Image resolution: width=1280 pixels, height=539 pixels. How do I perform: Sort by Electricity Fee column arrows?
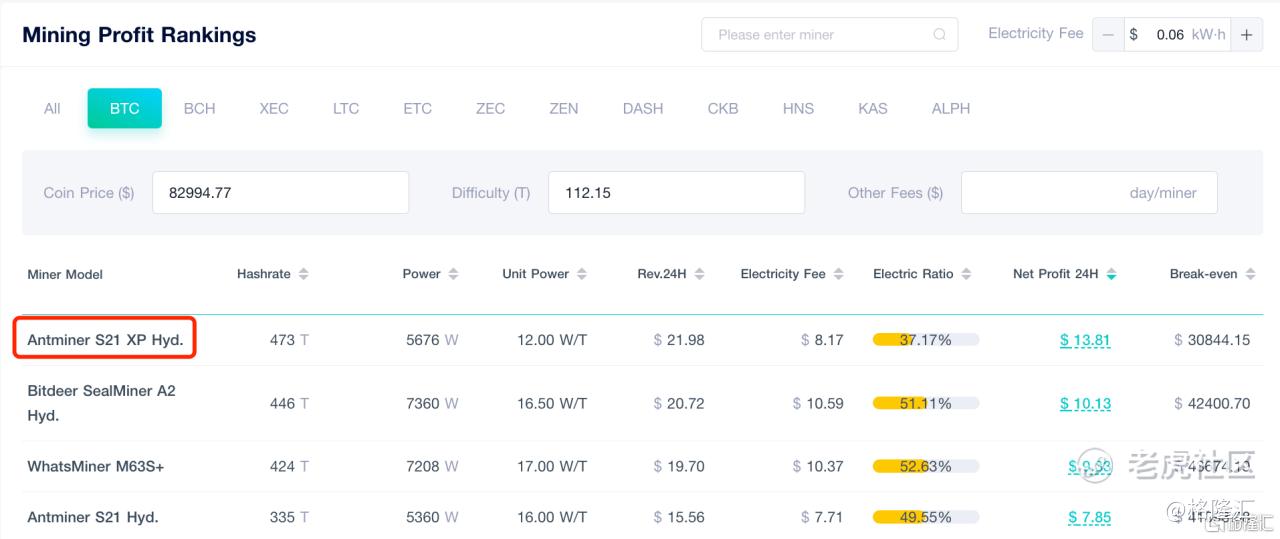(x=838, y=274)
